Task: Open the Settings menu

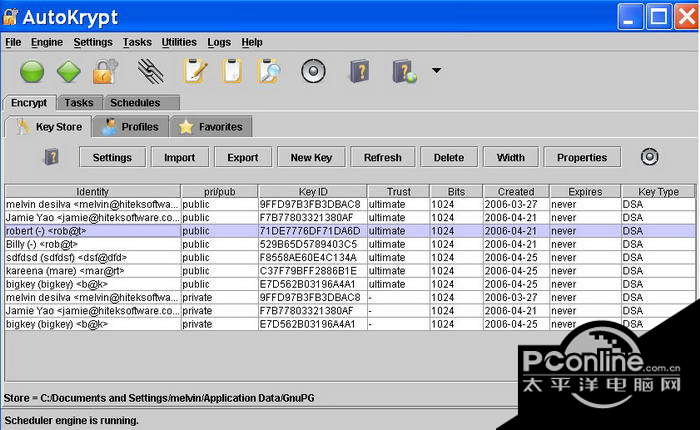Action: pyautogui.click(x=93, y=42)
